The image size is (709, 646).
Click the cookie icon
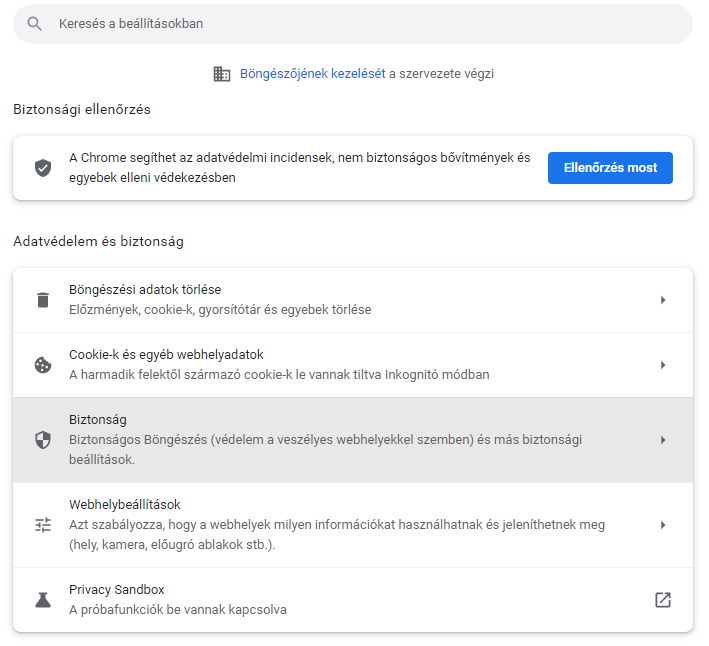pyautogui.click(x=43, y=365)
